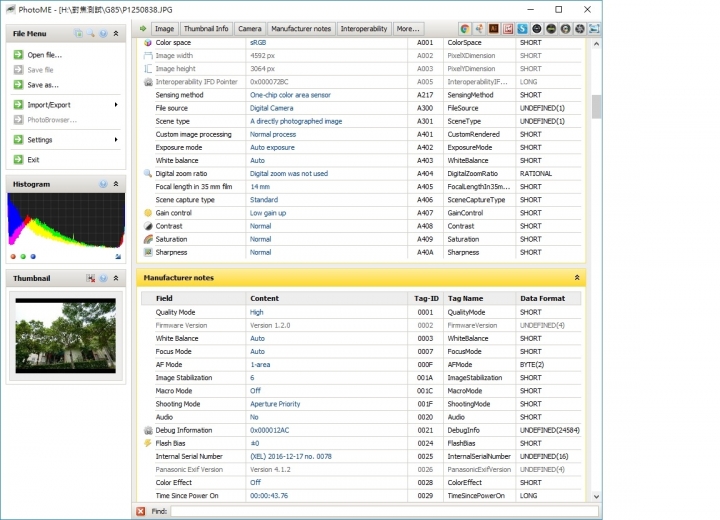Click the remove-thumbnail icon with red X
This screenshot has width=720, height=520.
point(91,278)
